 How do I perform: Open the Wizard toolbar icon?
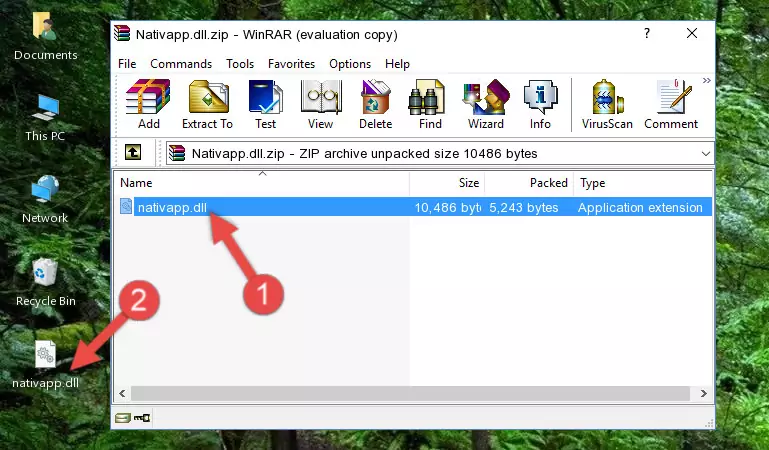(x=486, y=104)
